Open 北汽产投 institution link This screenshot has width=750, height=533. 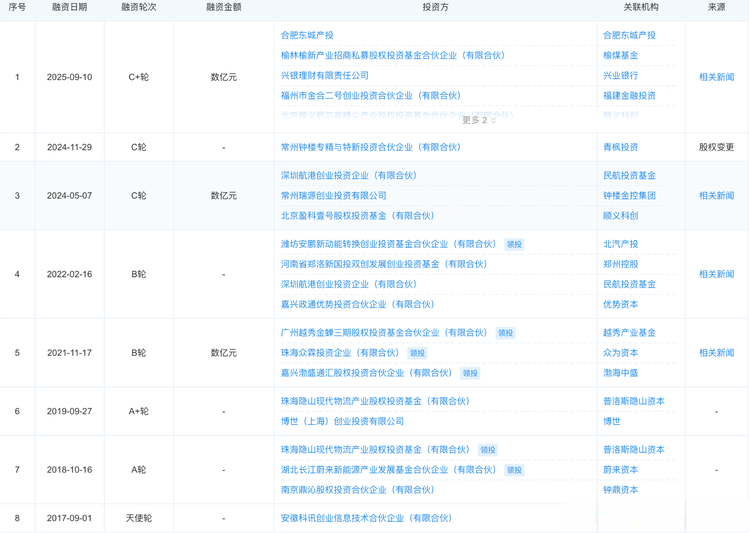coord(620,244)
